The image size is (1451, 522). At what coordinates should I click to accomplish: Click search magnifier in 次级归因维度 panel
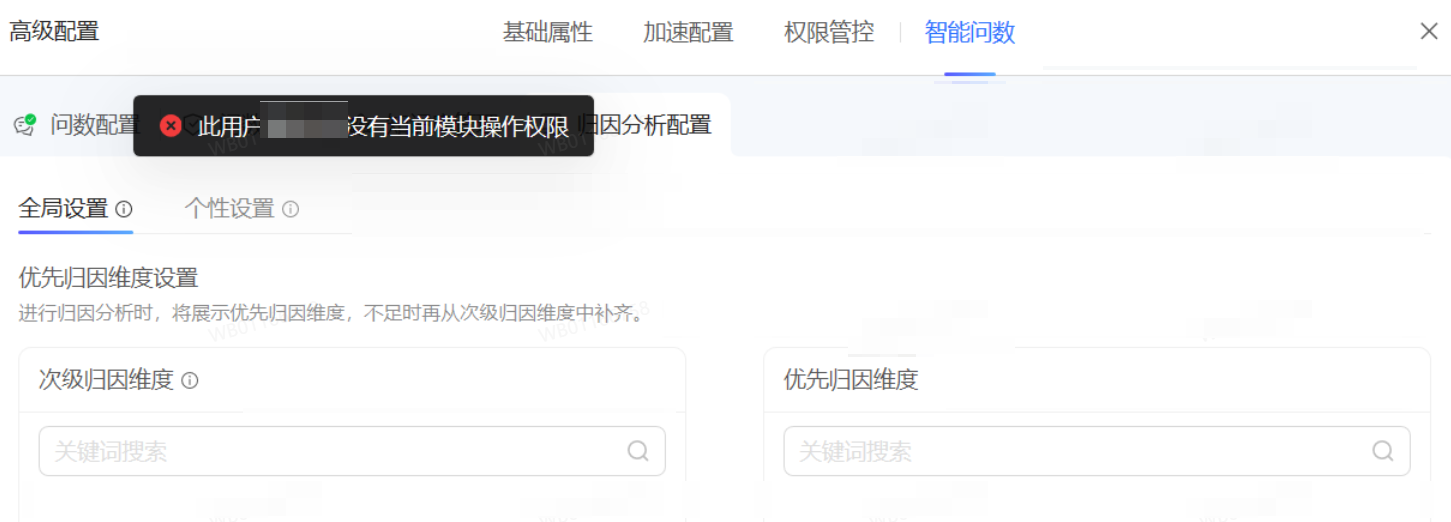click(638, 451)
